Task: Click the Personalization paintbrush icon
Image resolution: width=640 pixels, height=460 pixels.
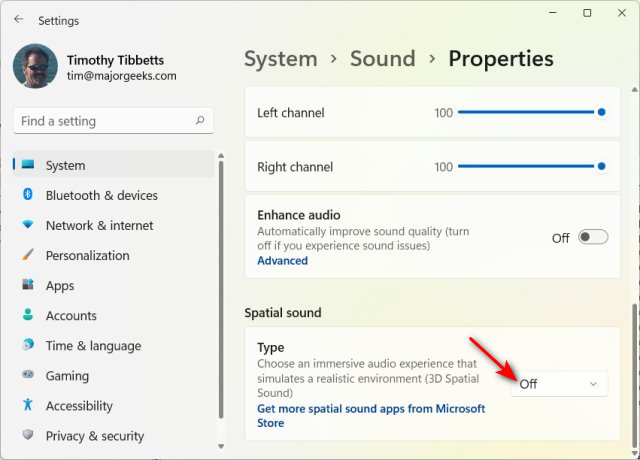Action: coord(28,254)
